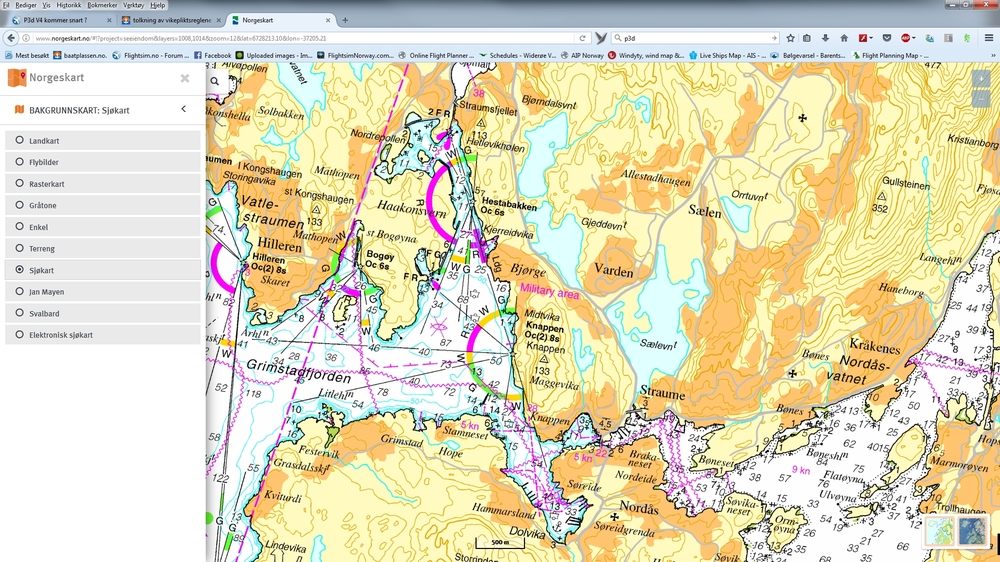Open the Pocket icon
Screen dimensions: 1000x562
[886, 38]
